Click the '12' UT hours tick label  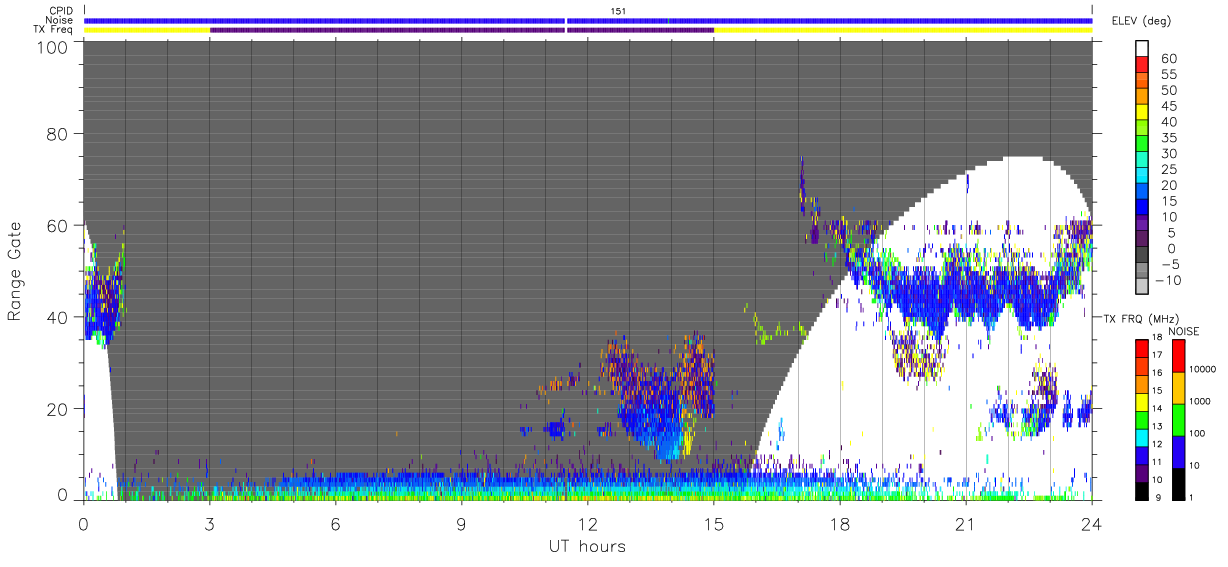tap(587, 523)
